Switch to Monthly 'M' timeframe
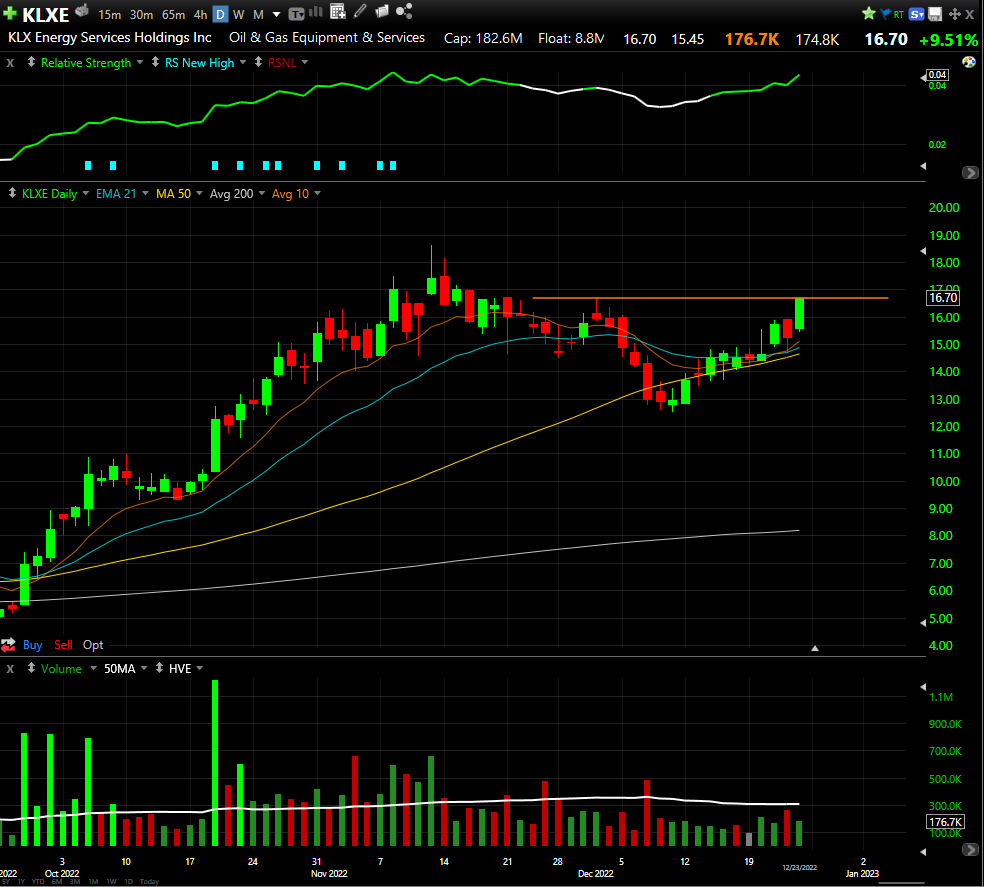This screenshot has height=887, width=984. 258,14
